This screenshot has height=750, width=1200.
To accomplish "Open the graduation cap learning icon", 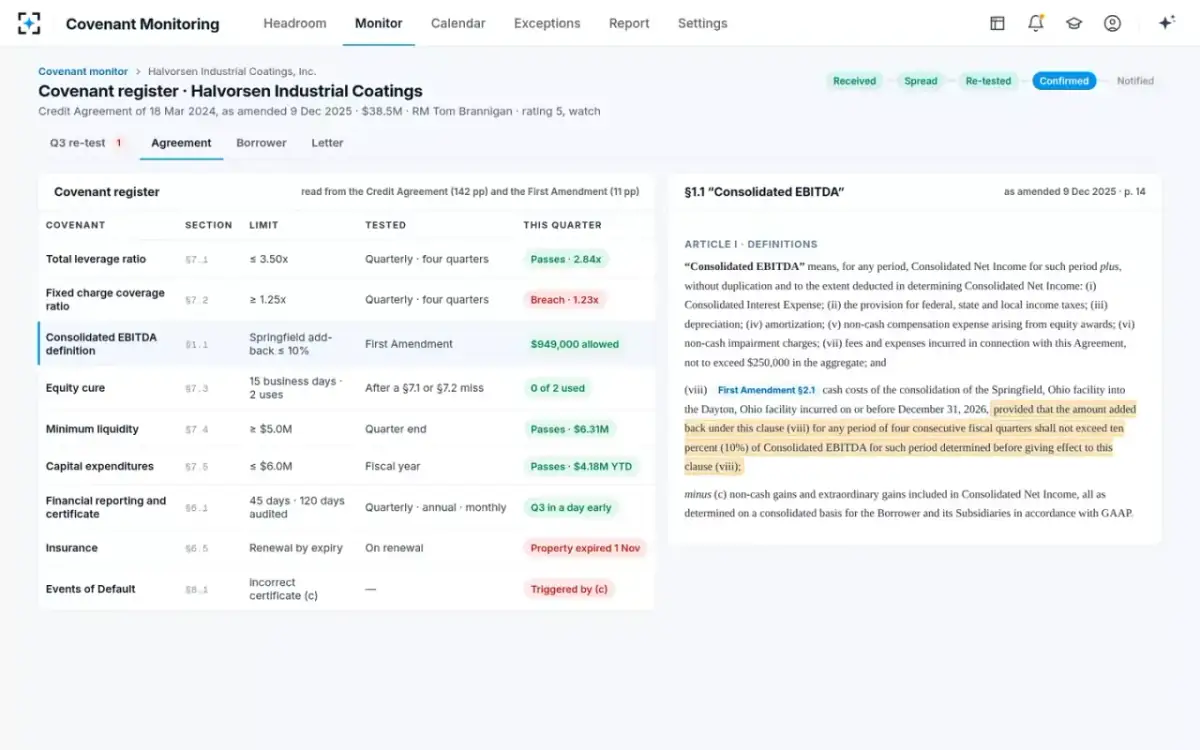I will coord(1074,23).
